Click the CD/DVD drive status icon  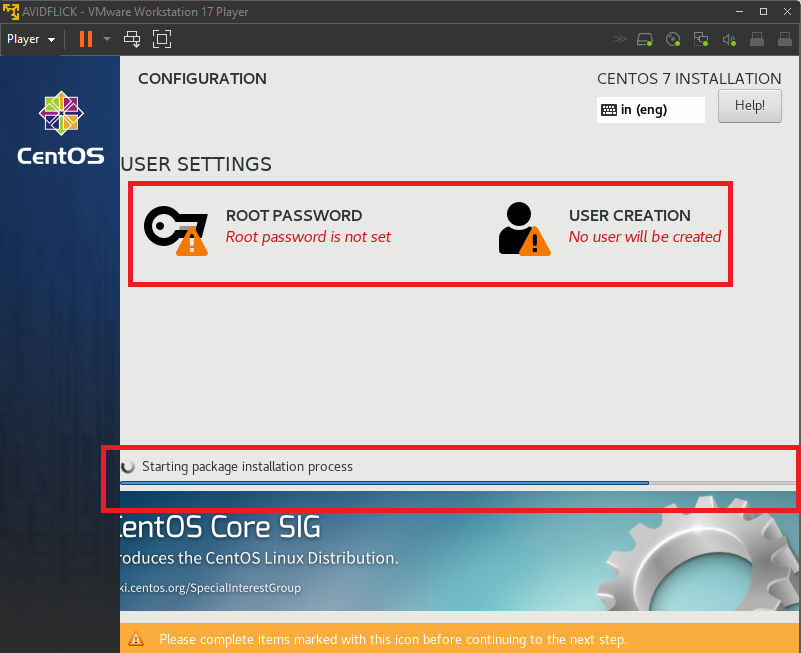[x=673, y=40]
